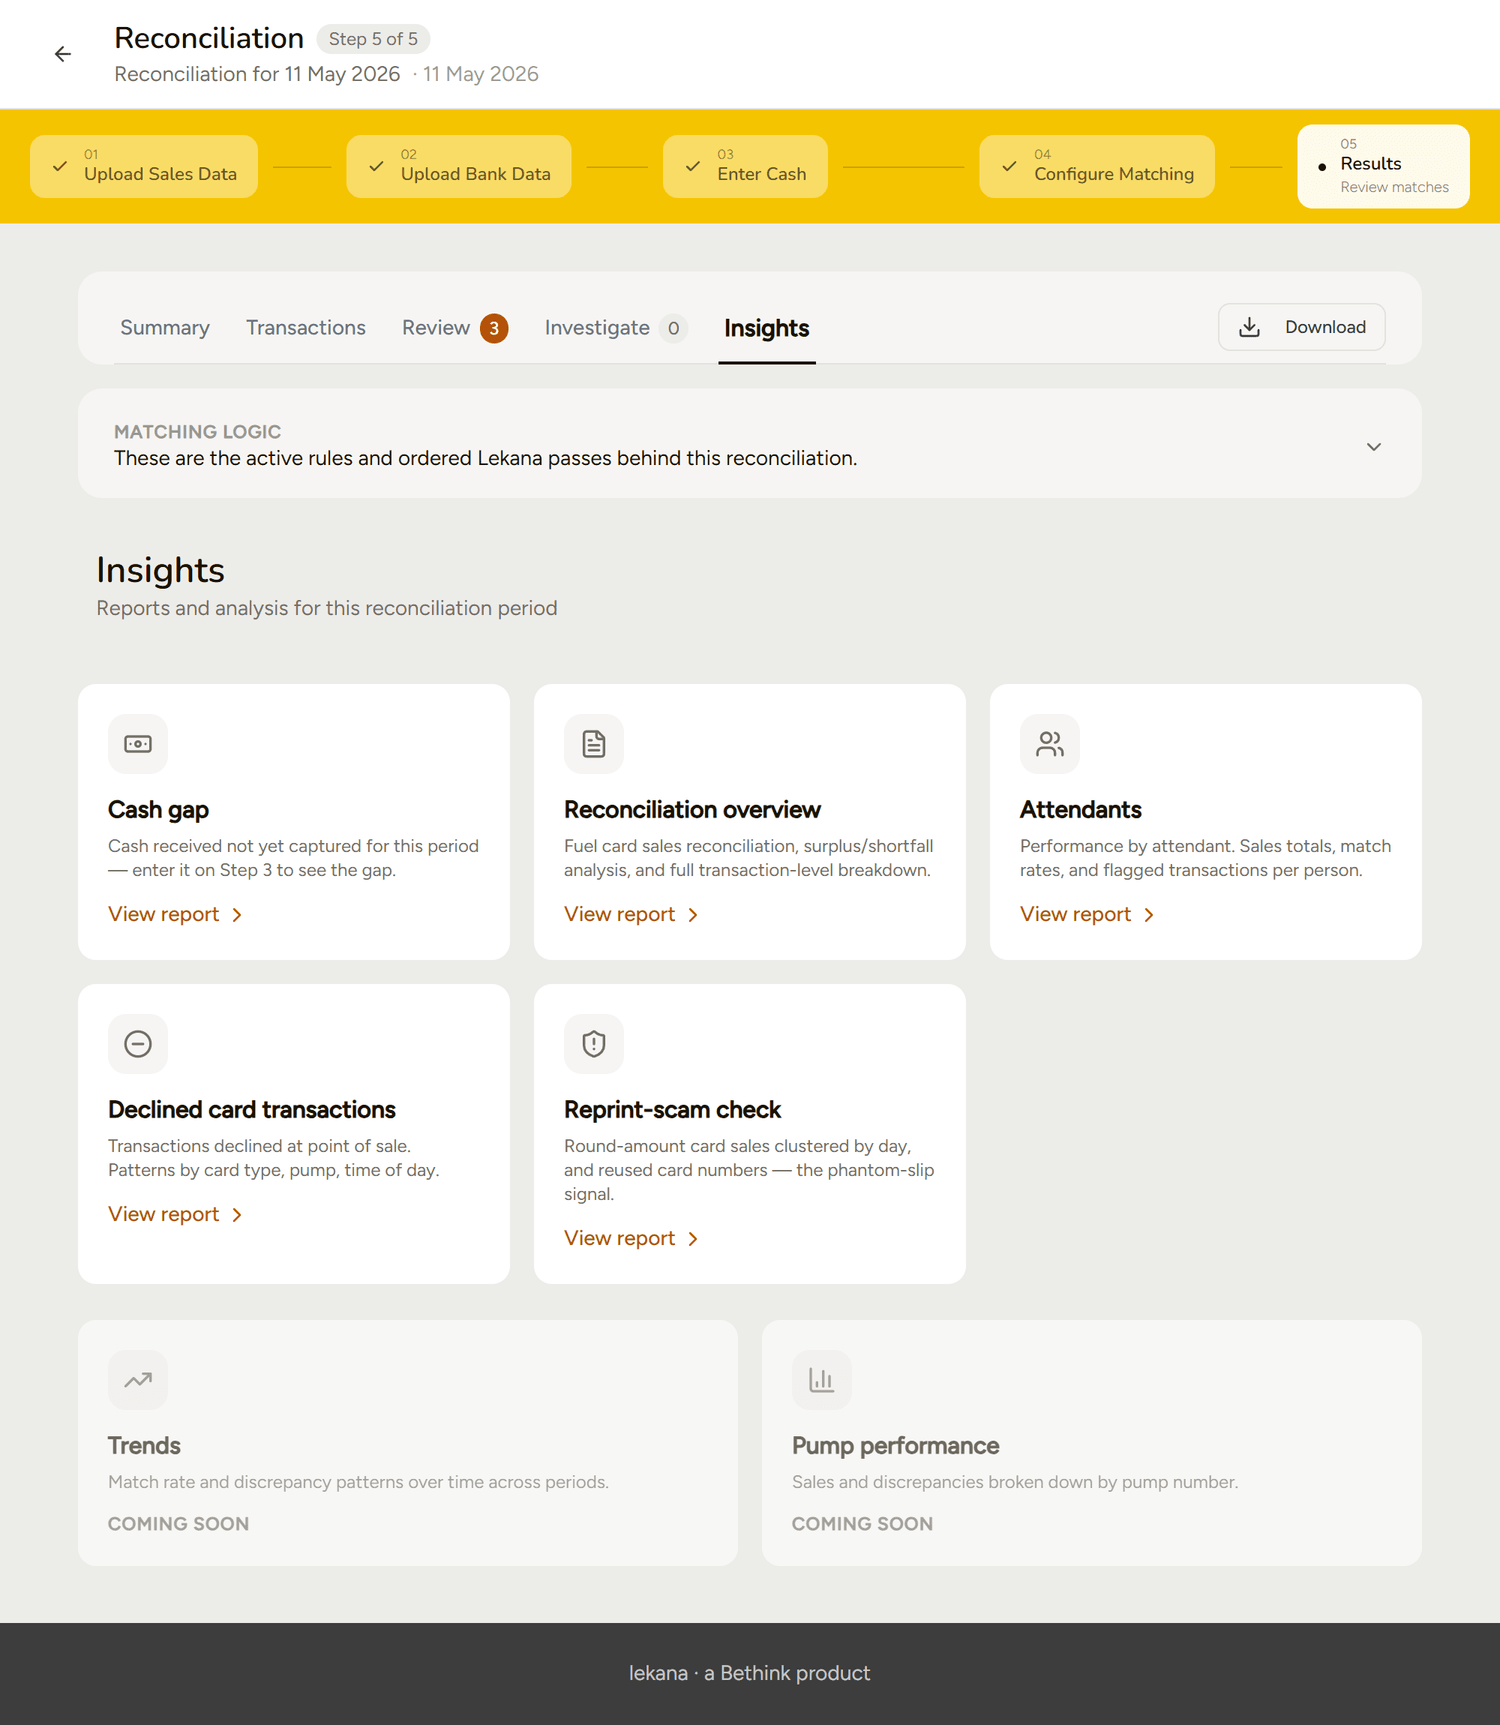Click the Download button
Viewport: 1500px width, 1725px height.
coord(1302,327)
